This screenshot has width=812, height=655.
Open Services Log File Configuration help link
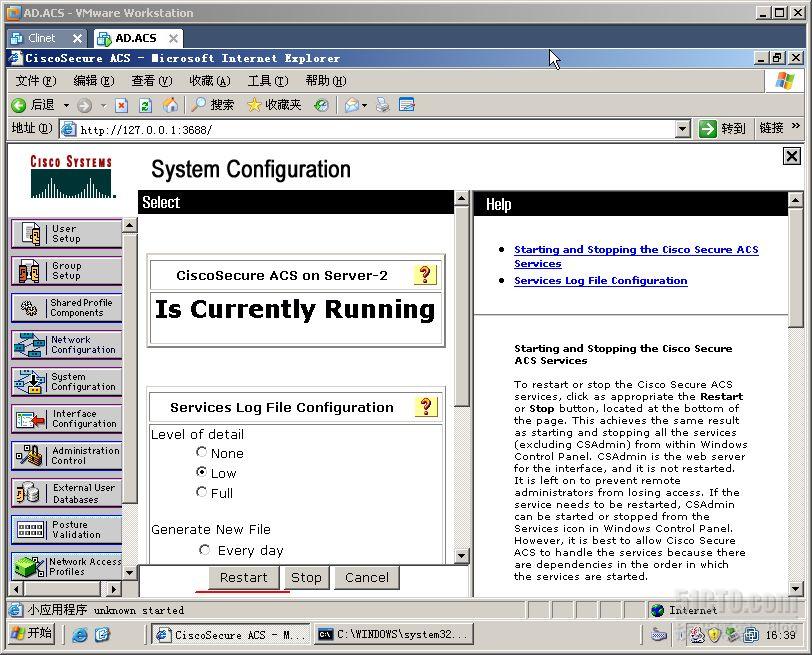coord(601,281)
